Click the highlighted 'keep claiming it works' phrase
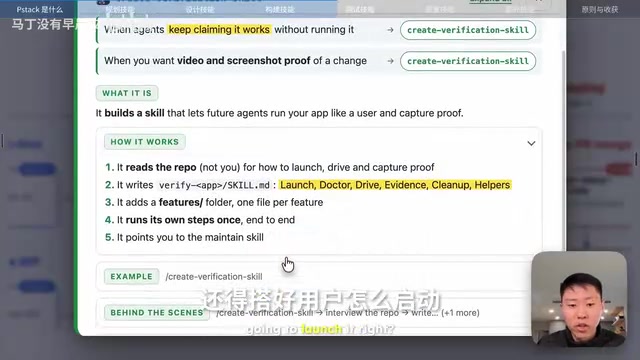Image resolution: width=640 pixels, height=360 pixels. click(x=219, y=29)
